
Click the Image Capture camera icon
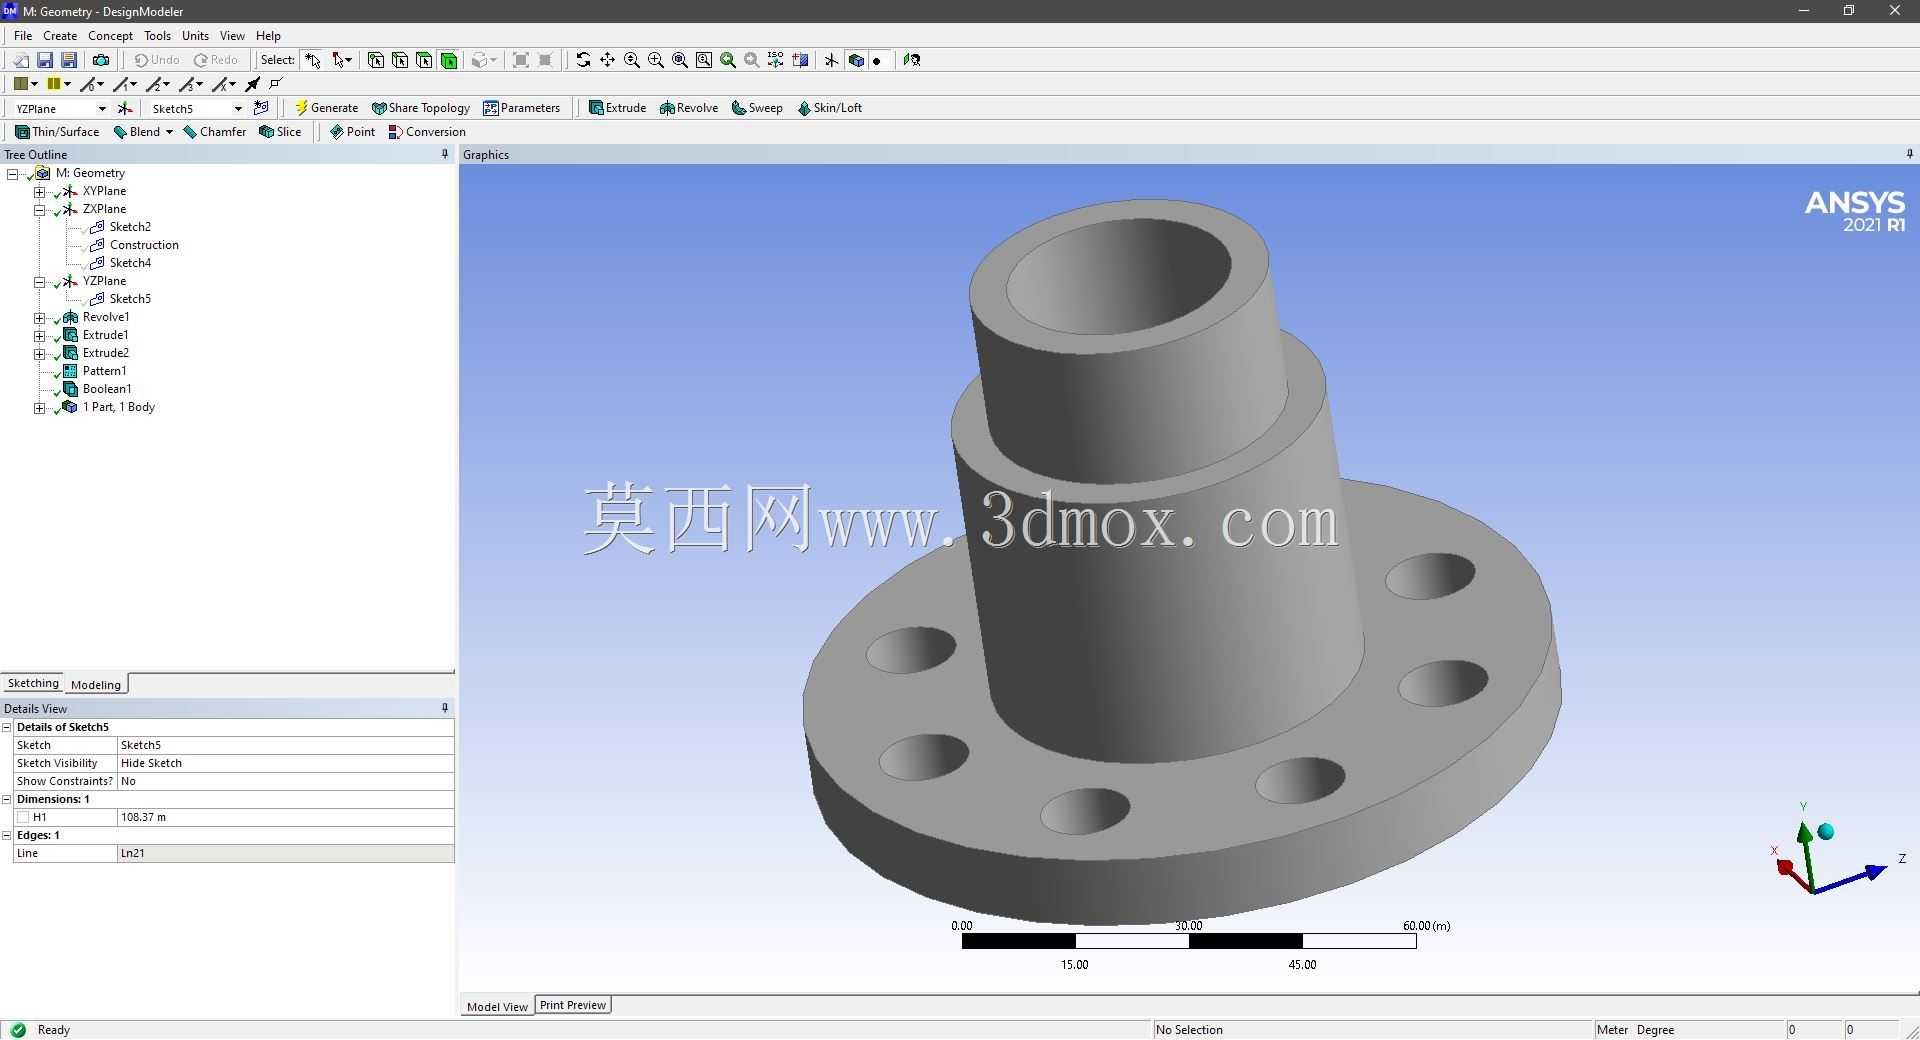tap(101, 60)
